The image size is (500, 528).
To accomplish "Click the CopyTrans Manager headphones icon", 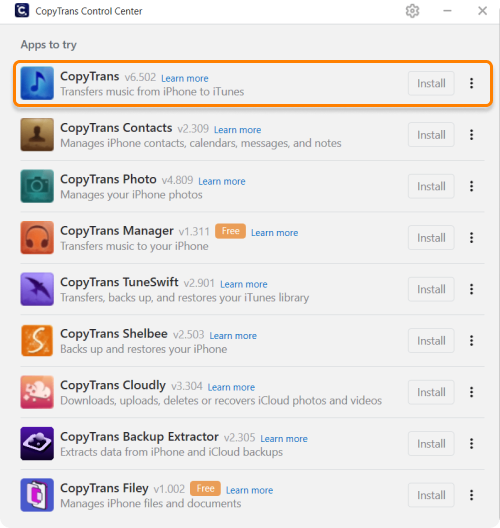I will tap(37, 238).
